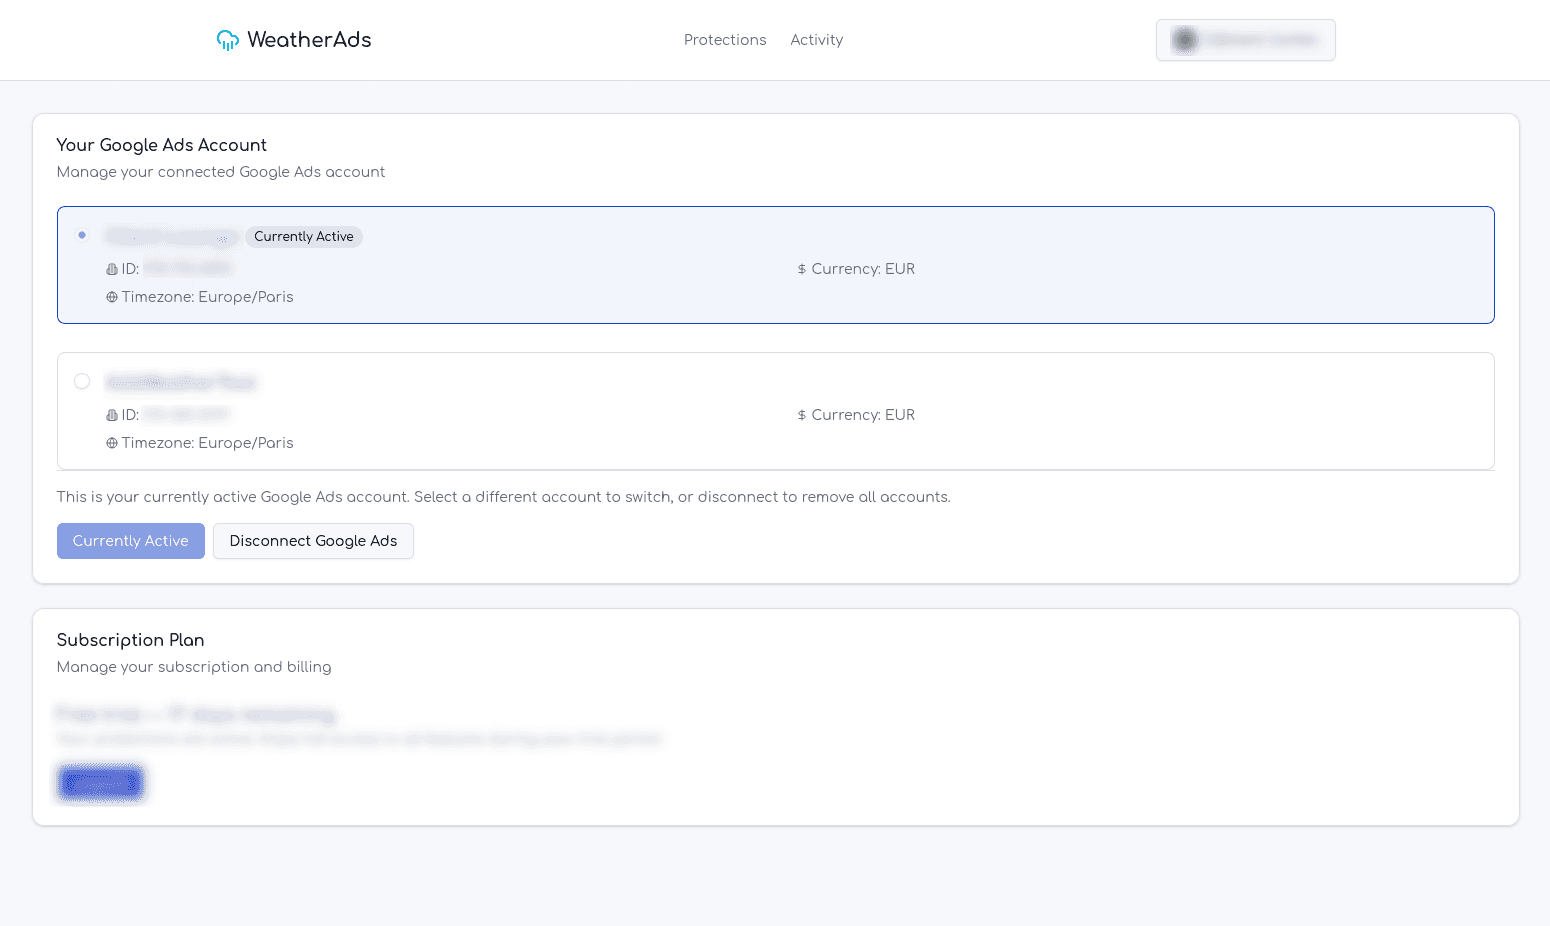Image resolution: width=1550 pixels, height=926 pixels.
Task: Click the Currently Active badge on the first account
Action: [303, 236]
